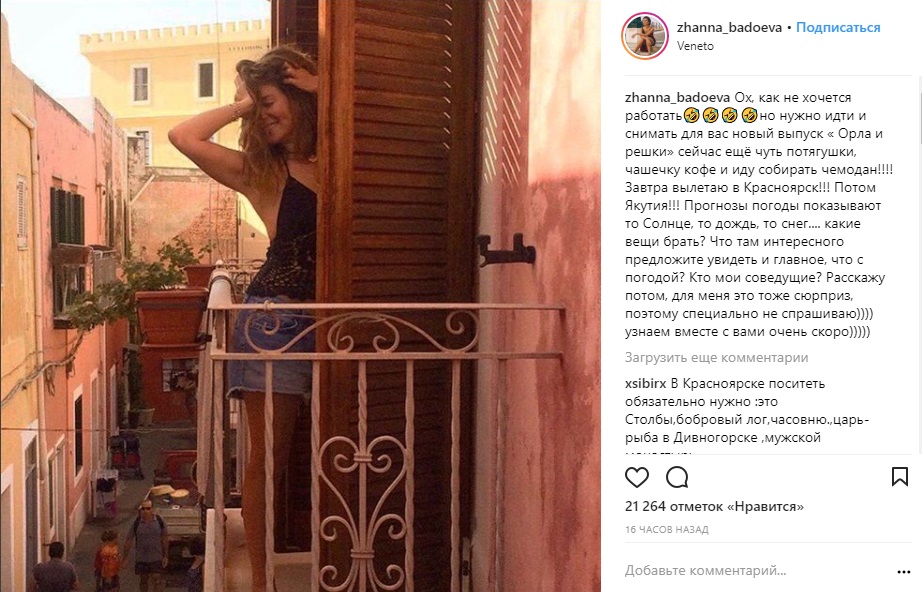Screen dimensions: 922x592
Task: Click the balcony photo of the post
Action: (300, 296)
